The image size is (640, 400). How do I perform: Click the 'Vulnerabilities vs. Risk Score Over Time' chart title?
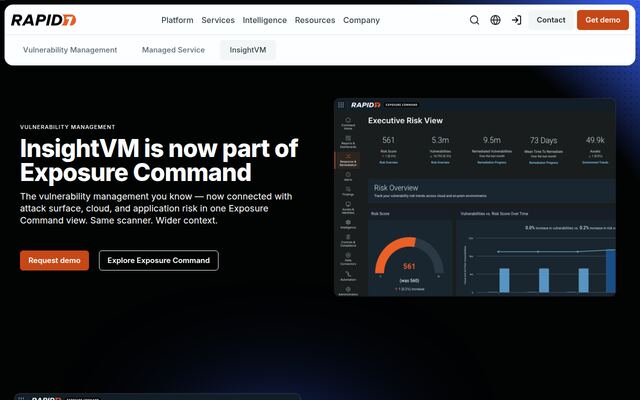(494, 213)
